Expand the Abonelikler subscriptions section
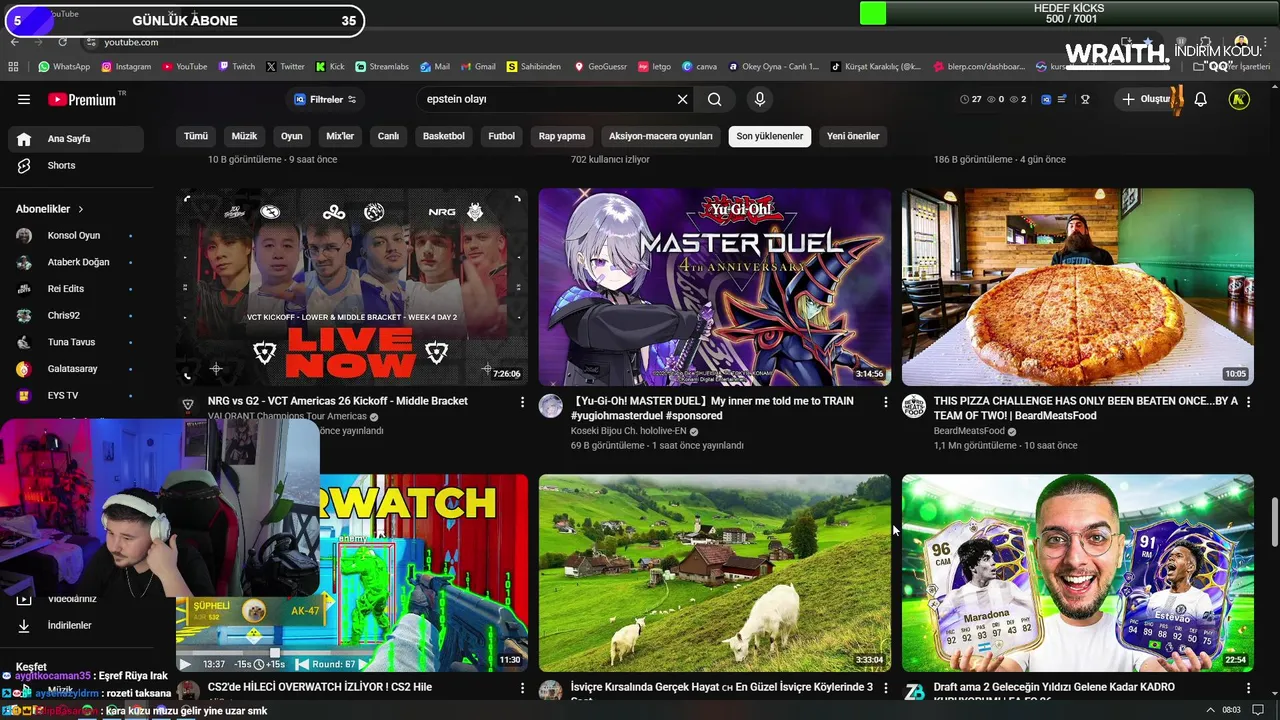This screenshot has width=1280, height=720. click(x=50, y=209)
